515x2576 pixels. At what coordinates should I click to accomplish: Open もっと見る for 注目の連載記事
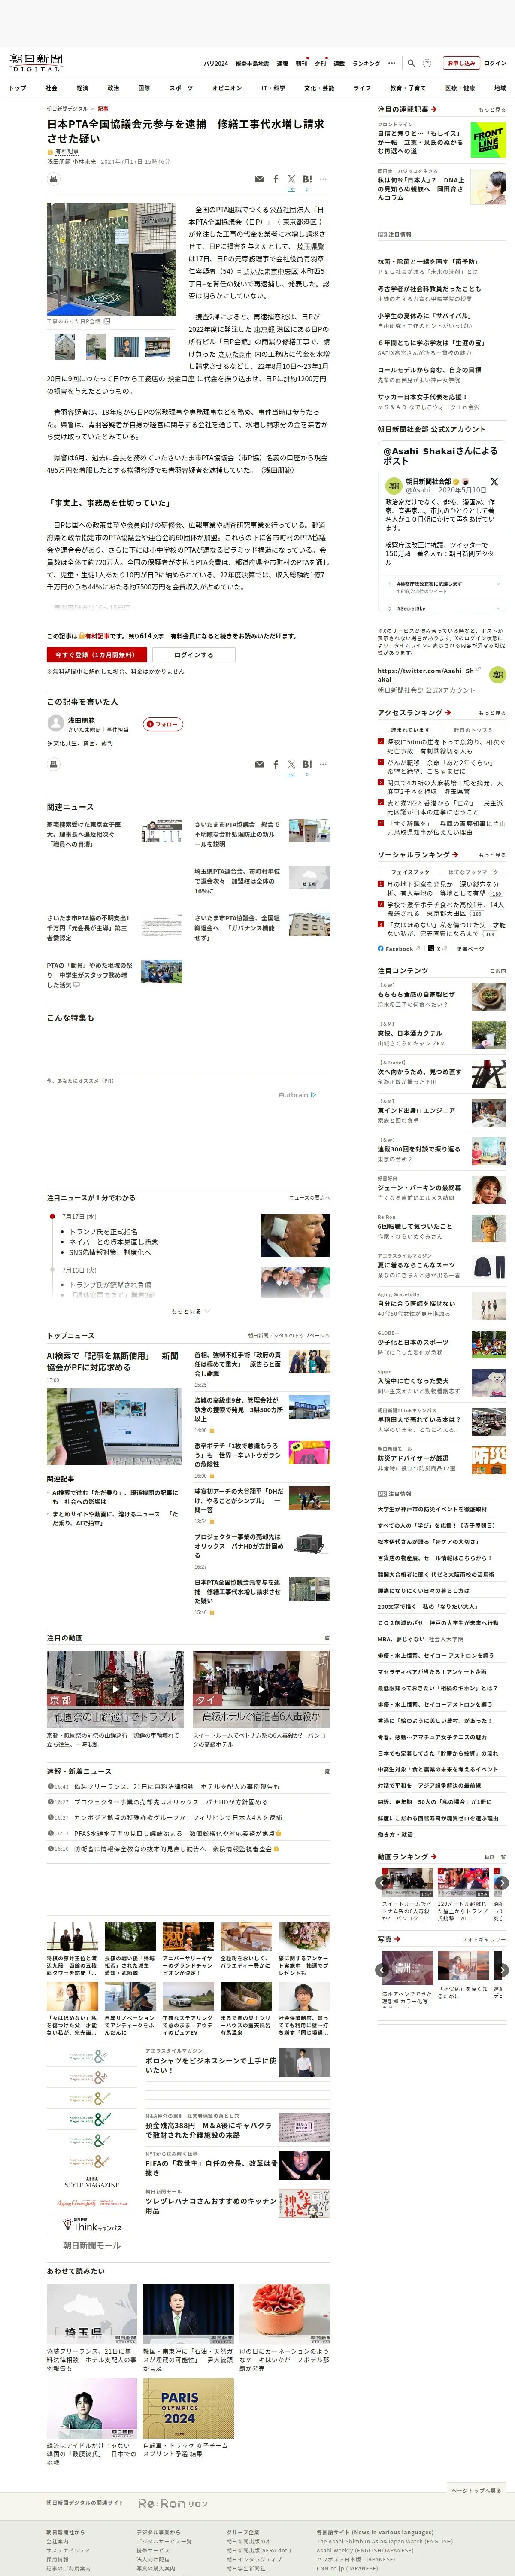[491, 110]
